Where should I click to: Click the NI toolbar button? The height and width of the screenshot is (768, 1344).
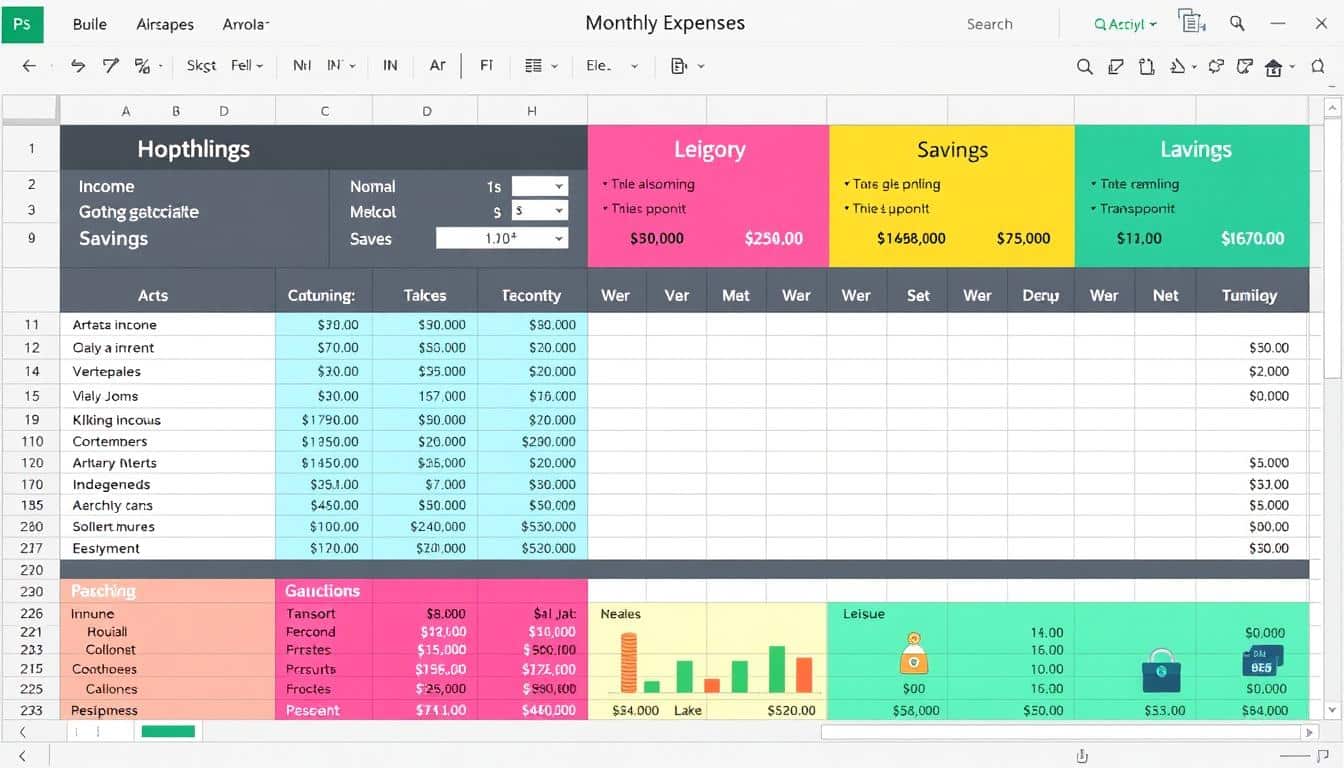302,66
